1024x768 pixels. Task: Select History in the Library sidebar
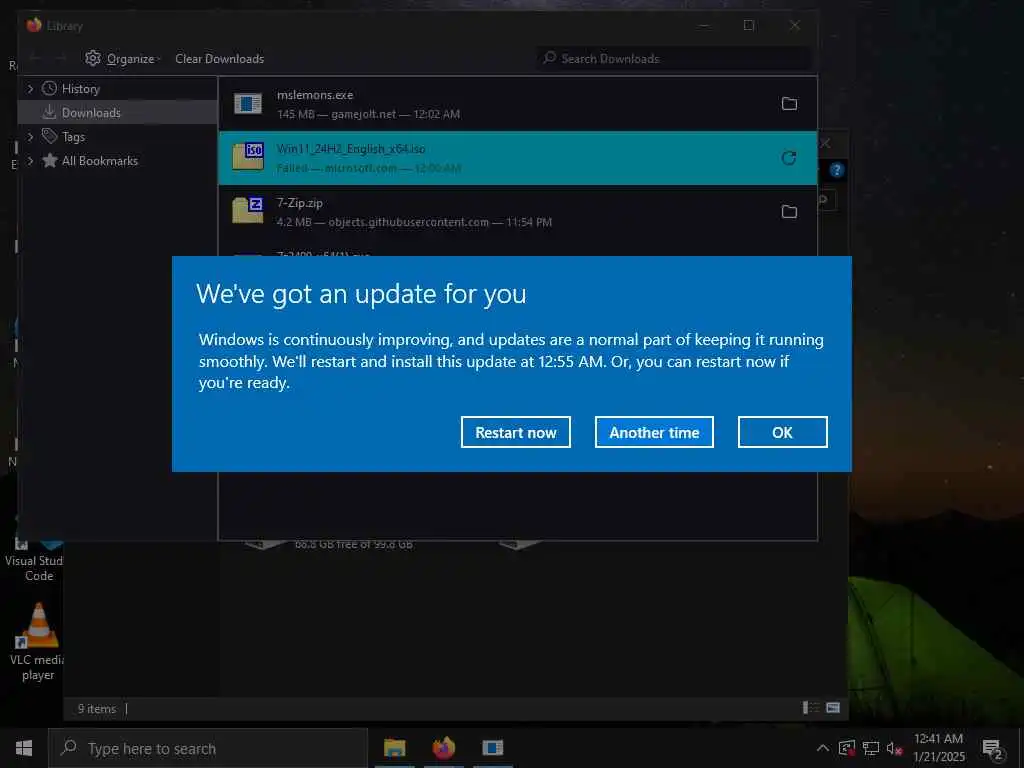[x=80, y=89]
